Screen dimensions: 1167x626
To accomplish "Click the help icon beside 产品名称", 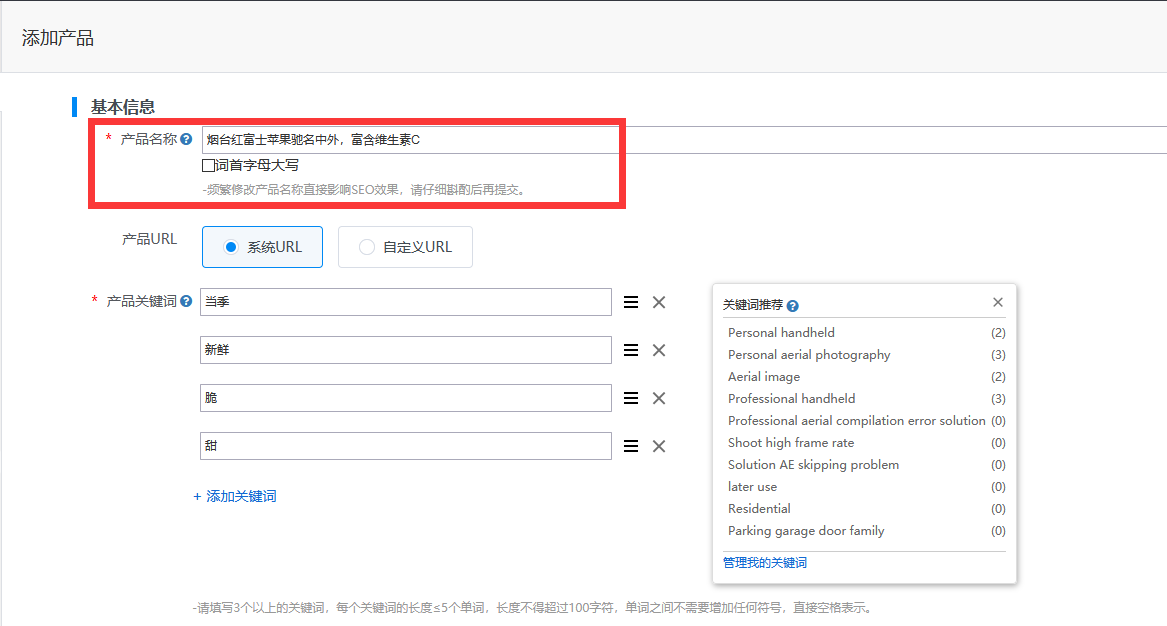I will click(x=186, y=140).
